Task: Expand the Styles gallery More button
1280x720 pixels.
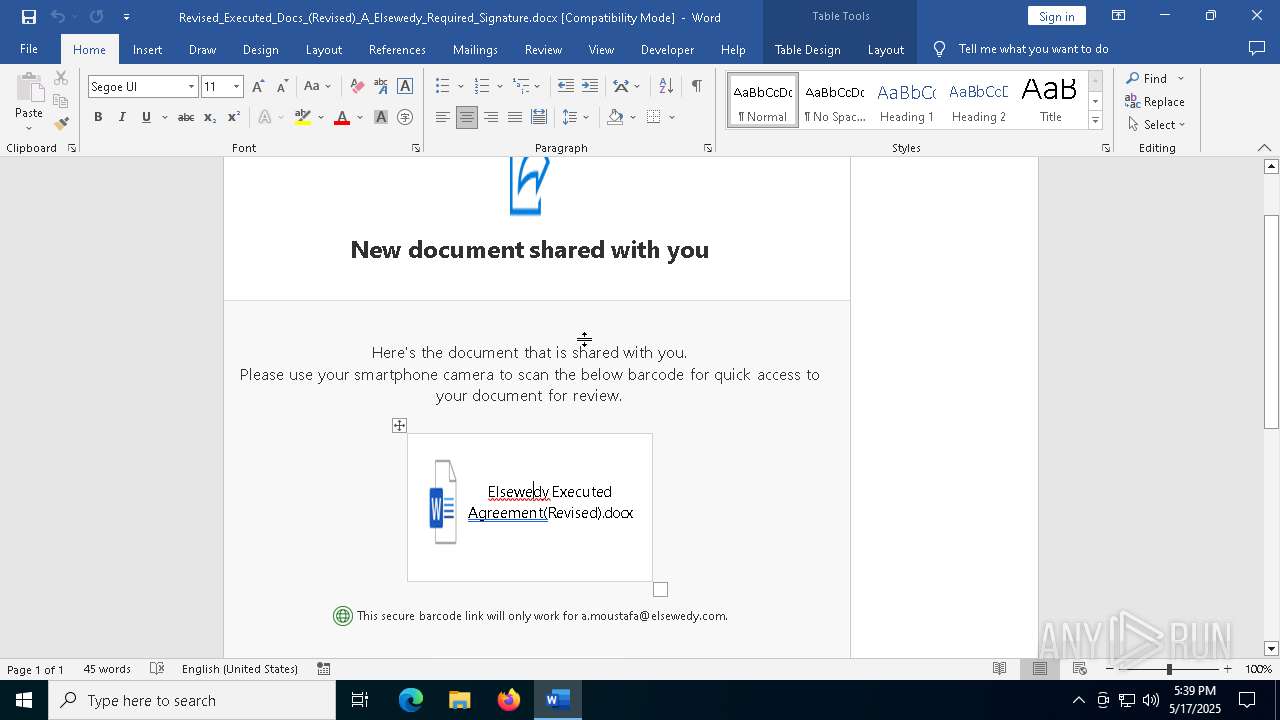Action: click(x=1095, y=120)
